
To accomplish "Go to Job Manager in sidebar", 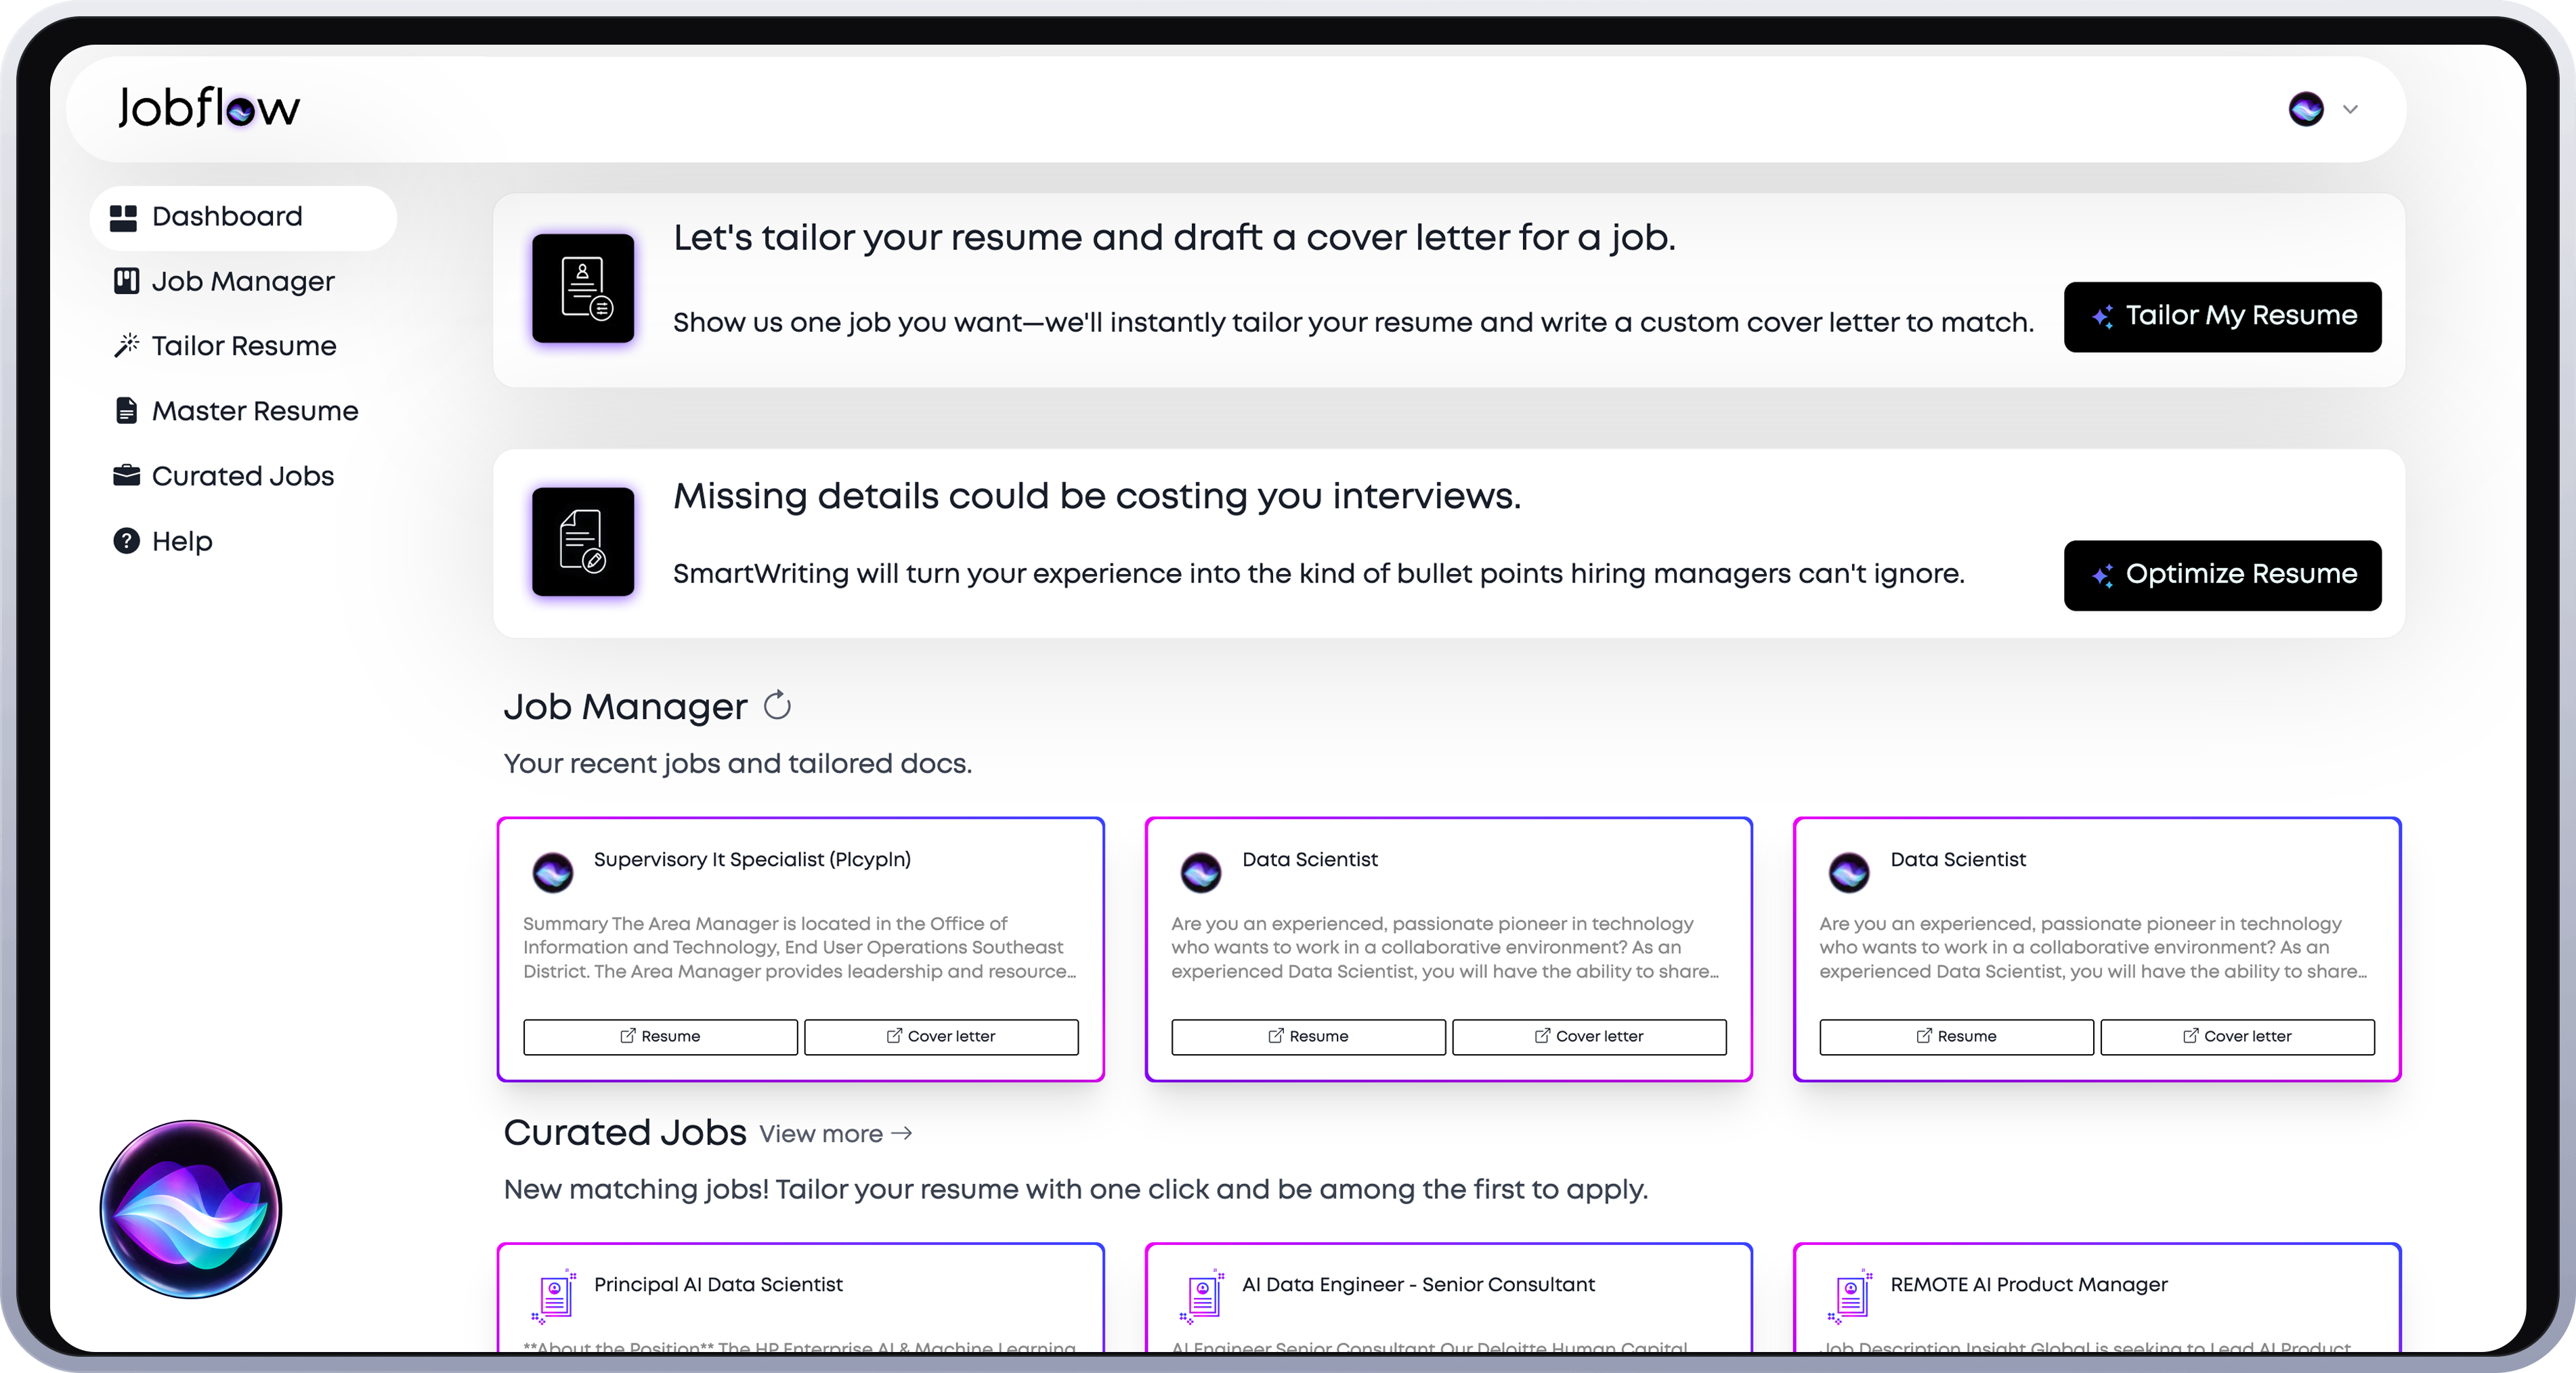I will (x=243, y=282).
